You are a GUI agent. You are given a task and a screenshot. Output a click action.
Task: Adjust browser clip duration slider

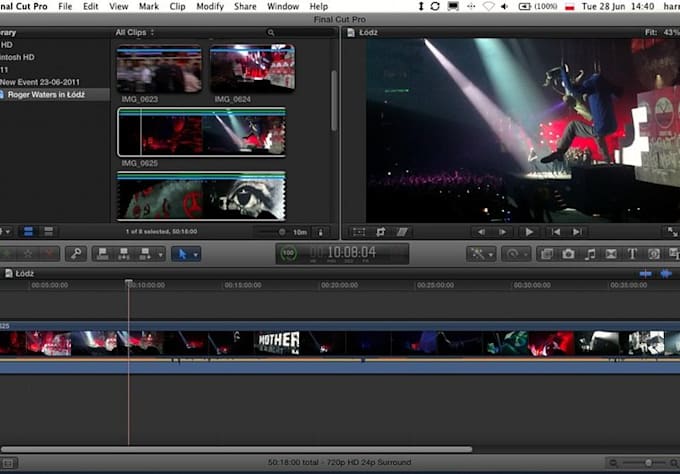(282, 232)
